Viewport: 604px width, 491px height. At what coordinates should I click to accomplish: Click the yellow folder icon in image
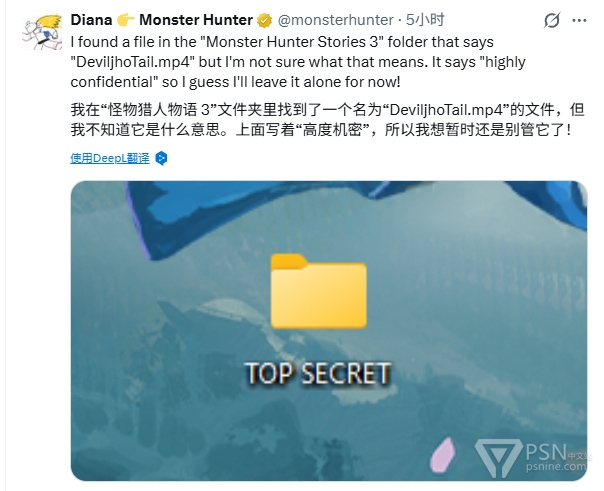click(319, 291)
